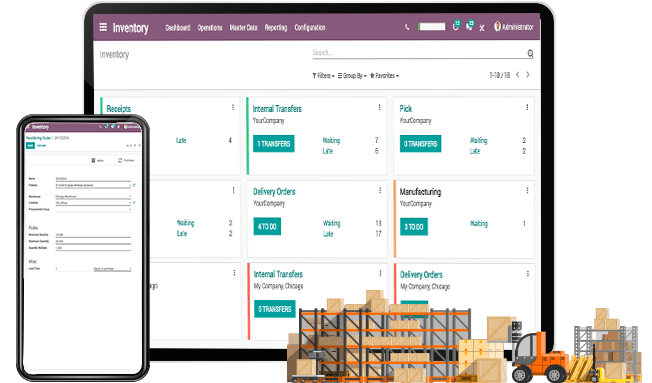The height and width of the screenshot is (383, 652).
Task: Click the 3 TO DO button
Action: point(414,227)
